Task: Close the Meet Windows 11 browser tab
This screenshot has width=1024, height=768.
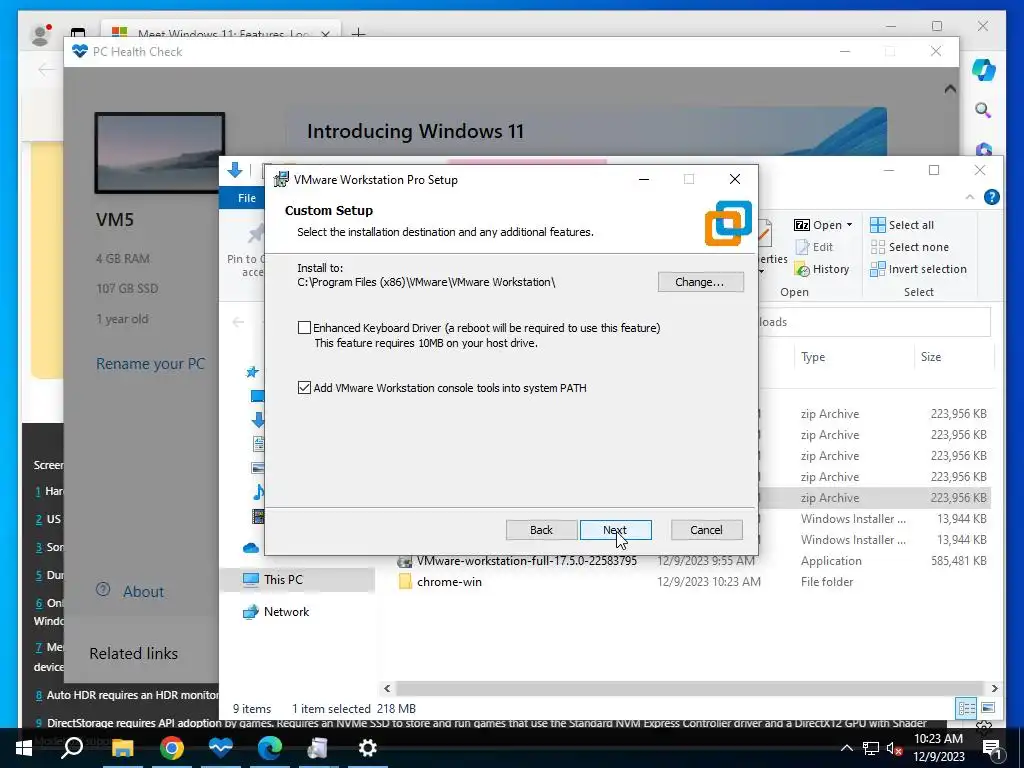Action: [325, 33]
